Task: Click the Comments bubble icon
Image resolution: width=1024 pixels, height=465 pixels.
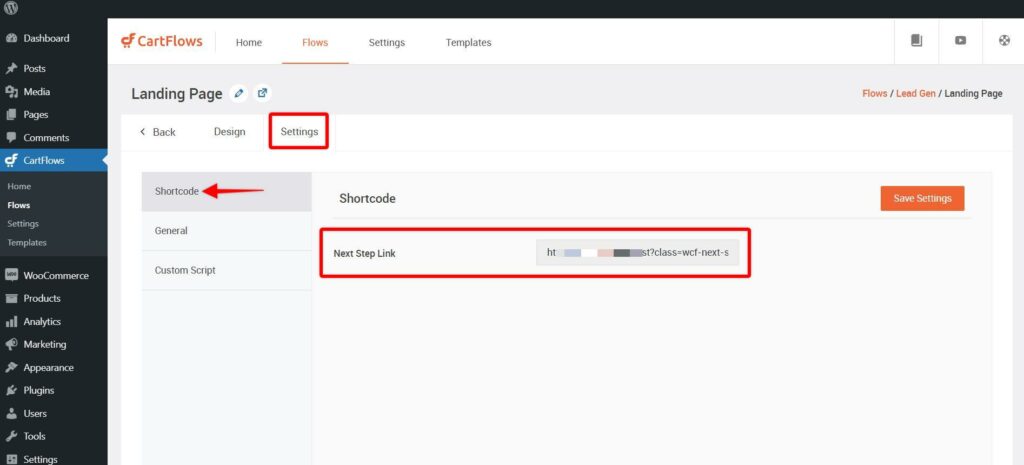Action: [x=11, y=138]
